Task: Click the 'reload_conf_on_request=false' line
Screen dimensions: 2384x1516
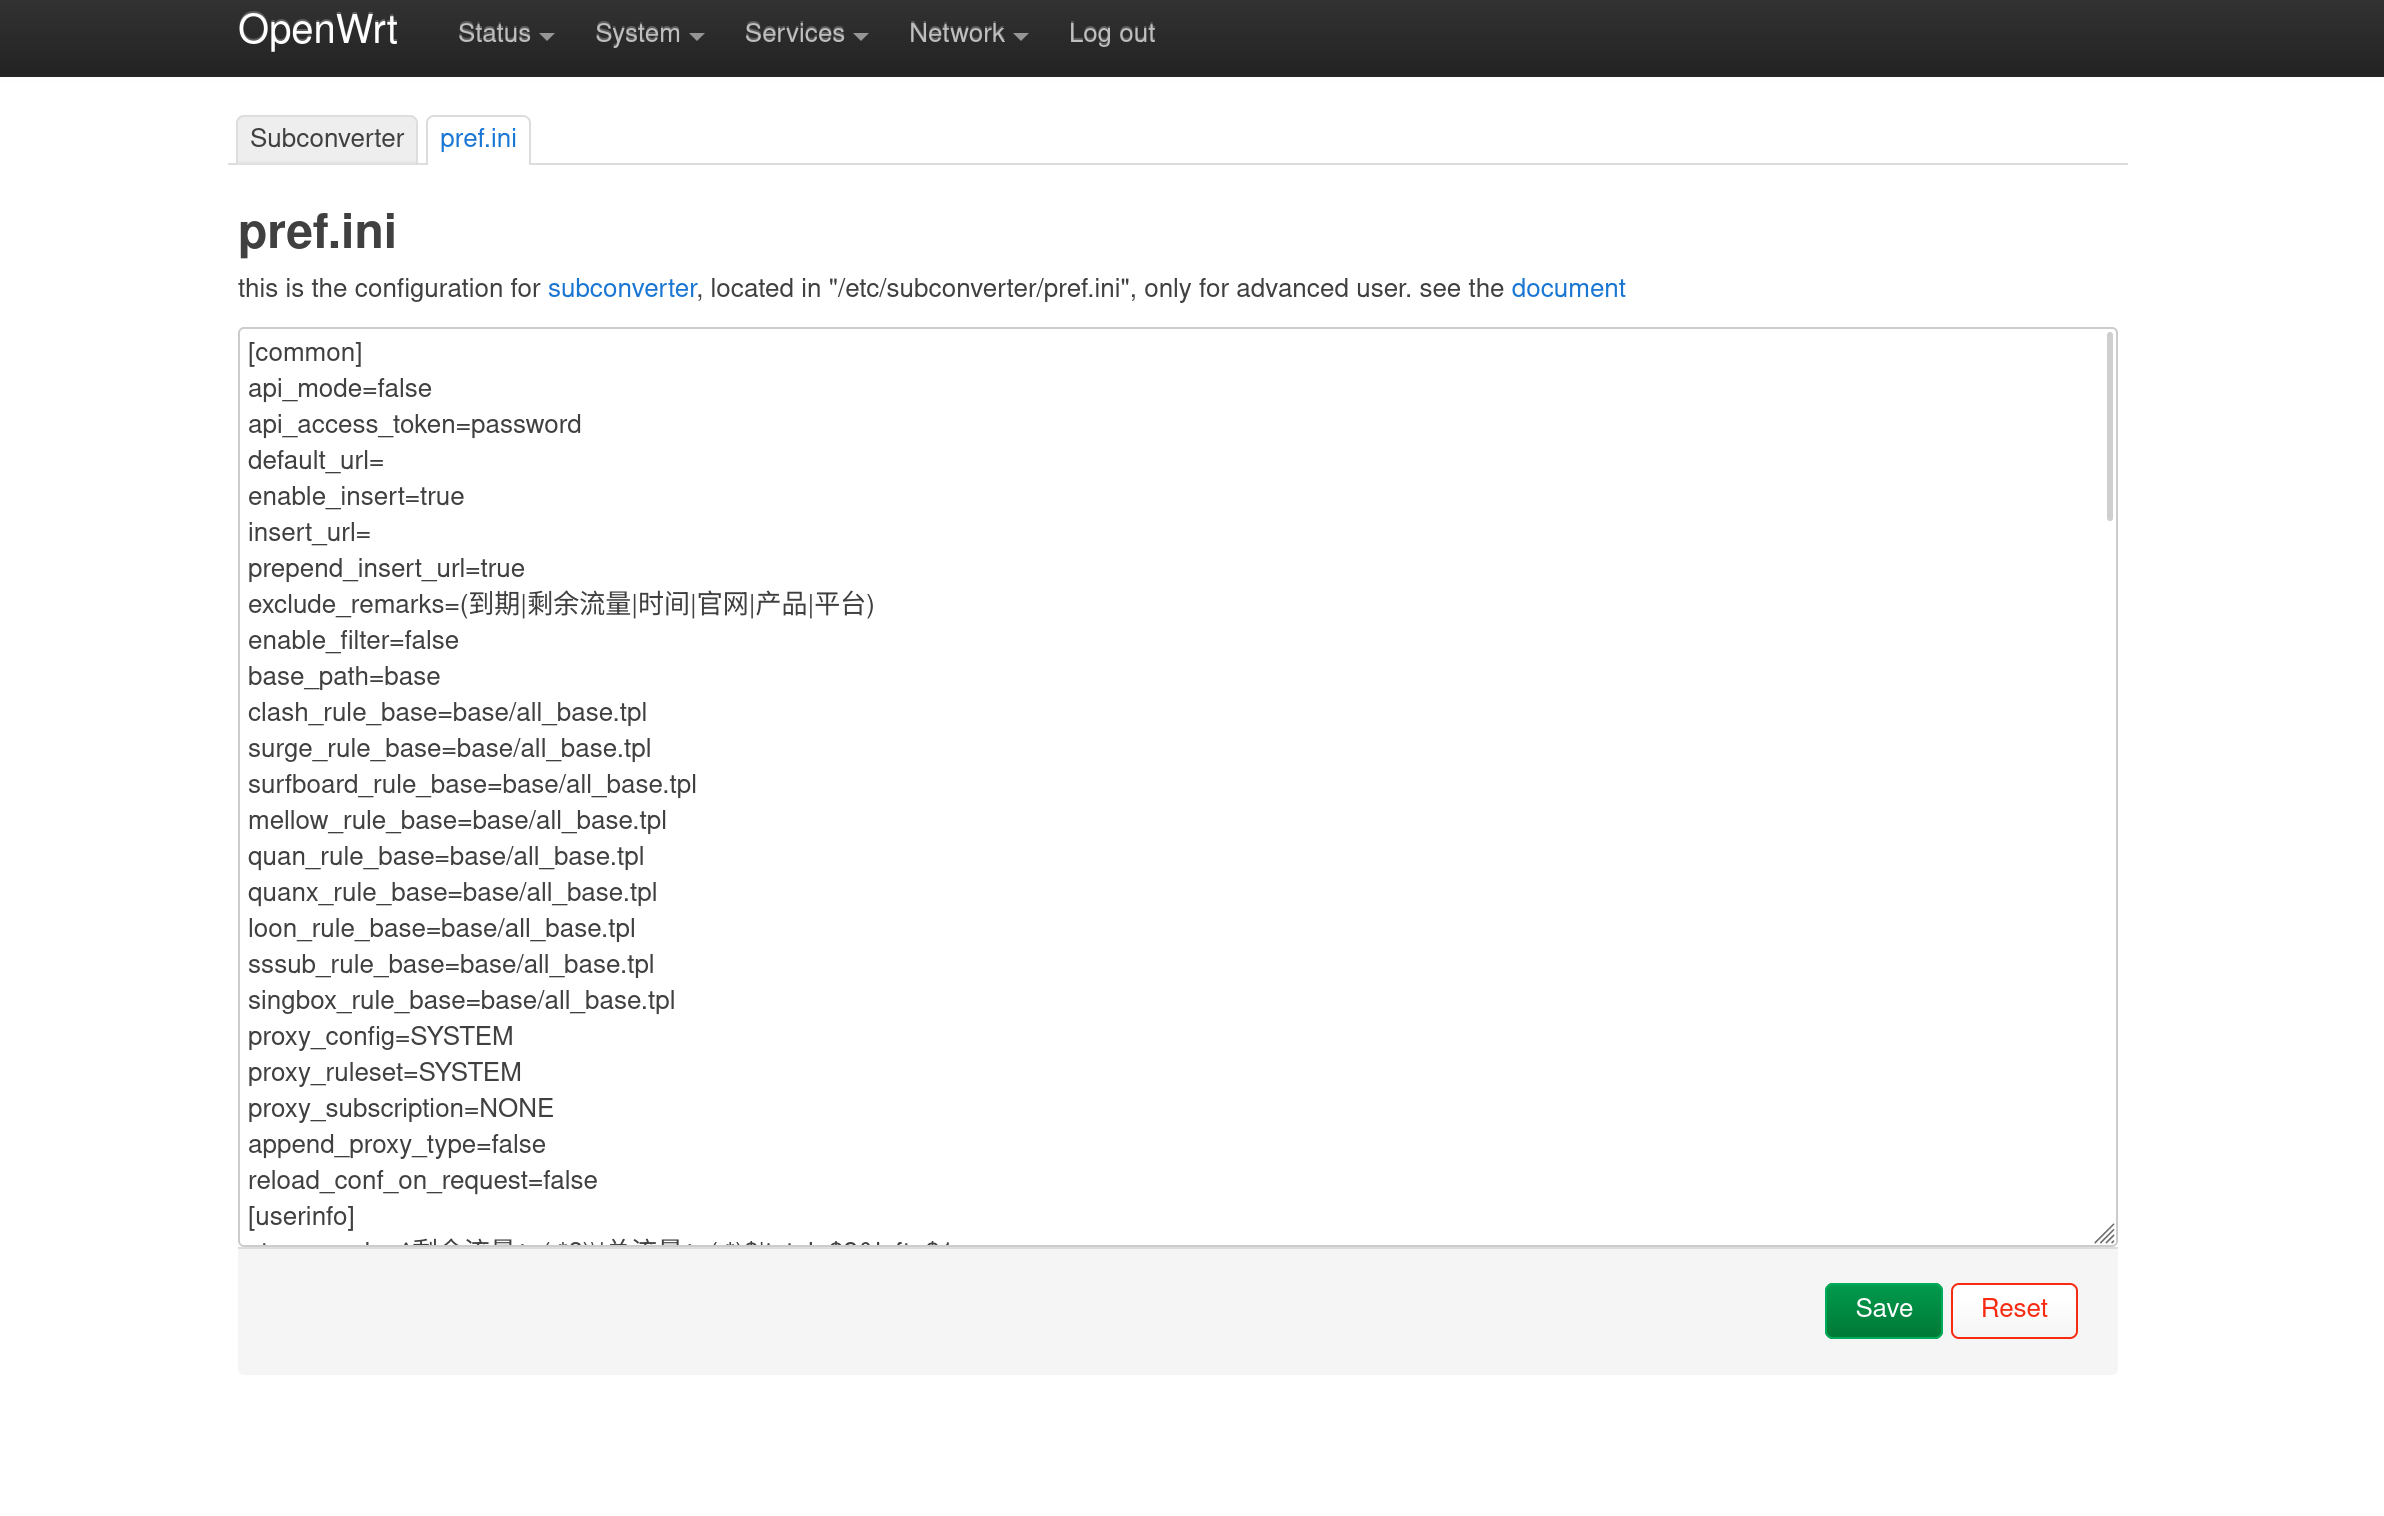Action: click(x=422, y=1181)
